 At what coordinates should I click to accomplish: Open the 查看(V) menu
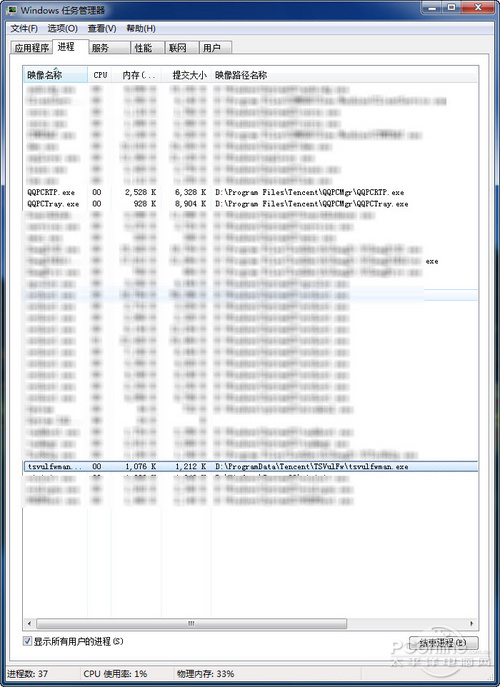click(x=102, y=28)
